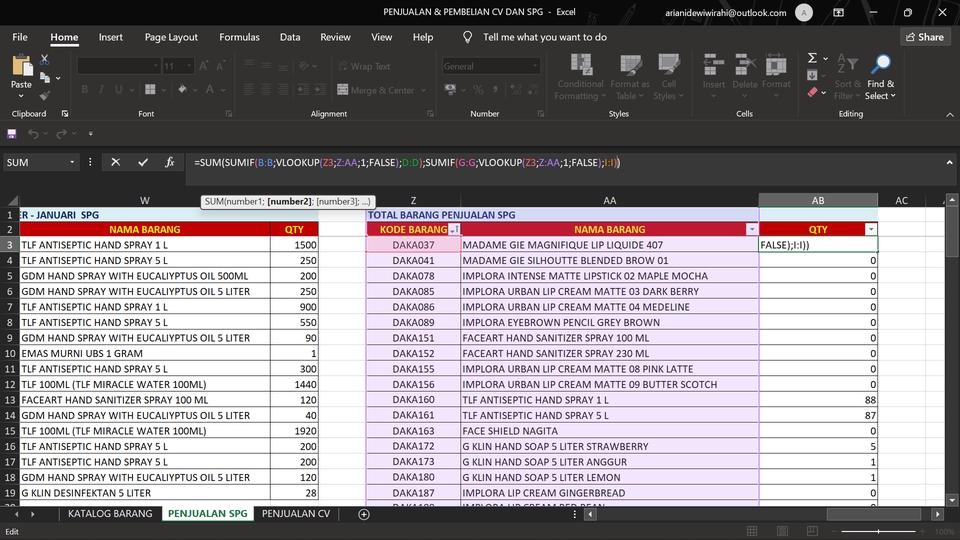This screenshot has width=960, height=540.
Task: Click the zoom slider handle in status bar
Action: [878, 531]
